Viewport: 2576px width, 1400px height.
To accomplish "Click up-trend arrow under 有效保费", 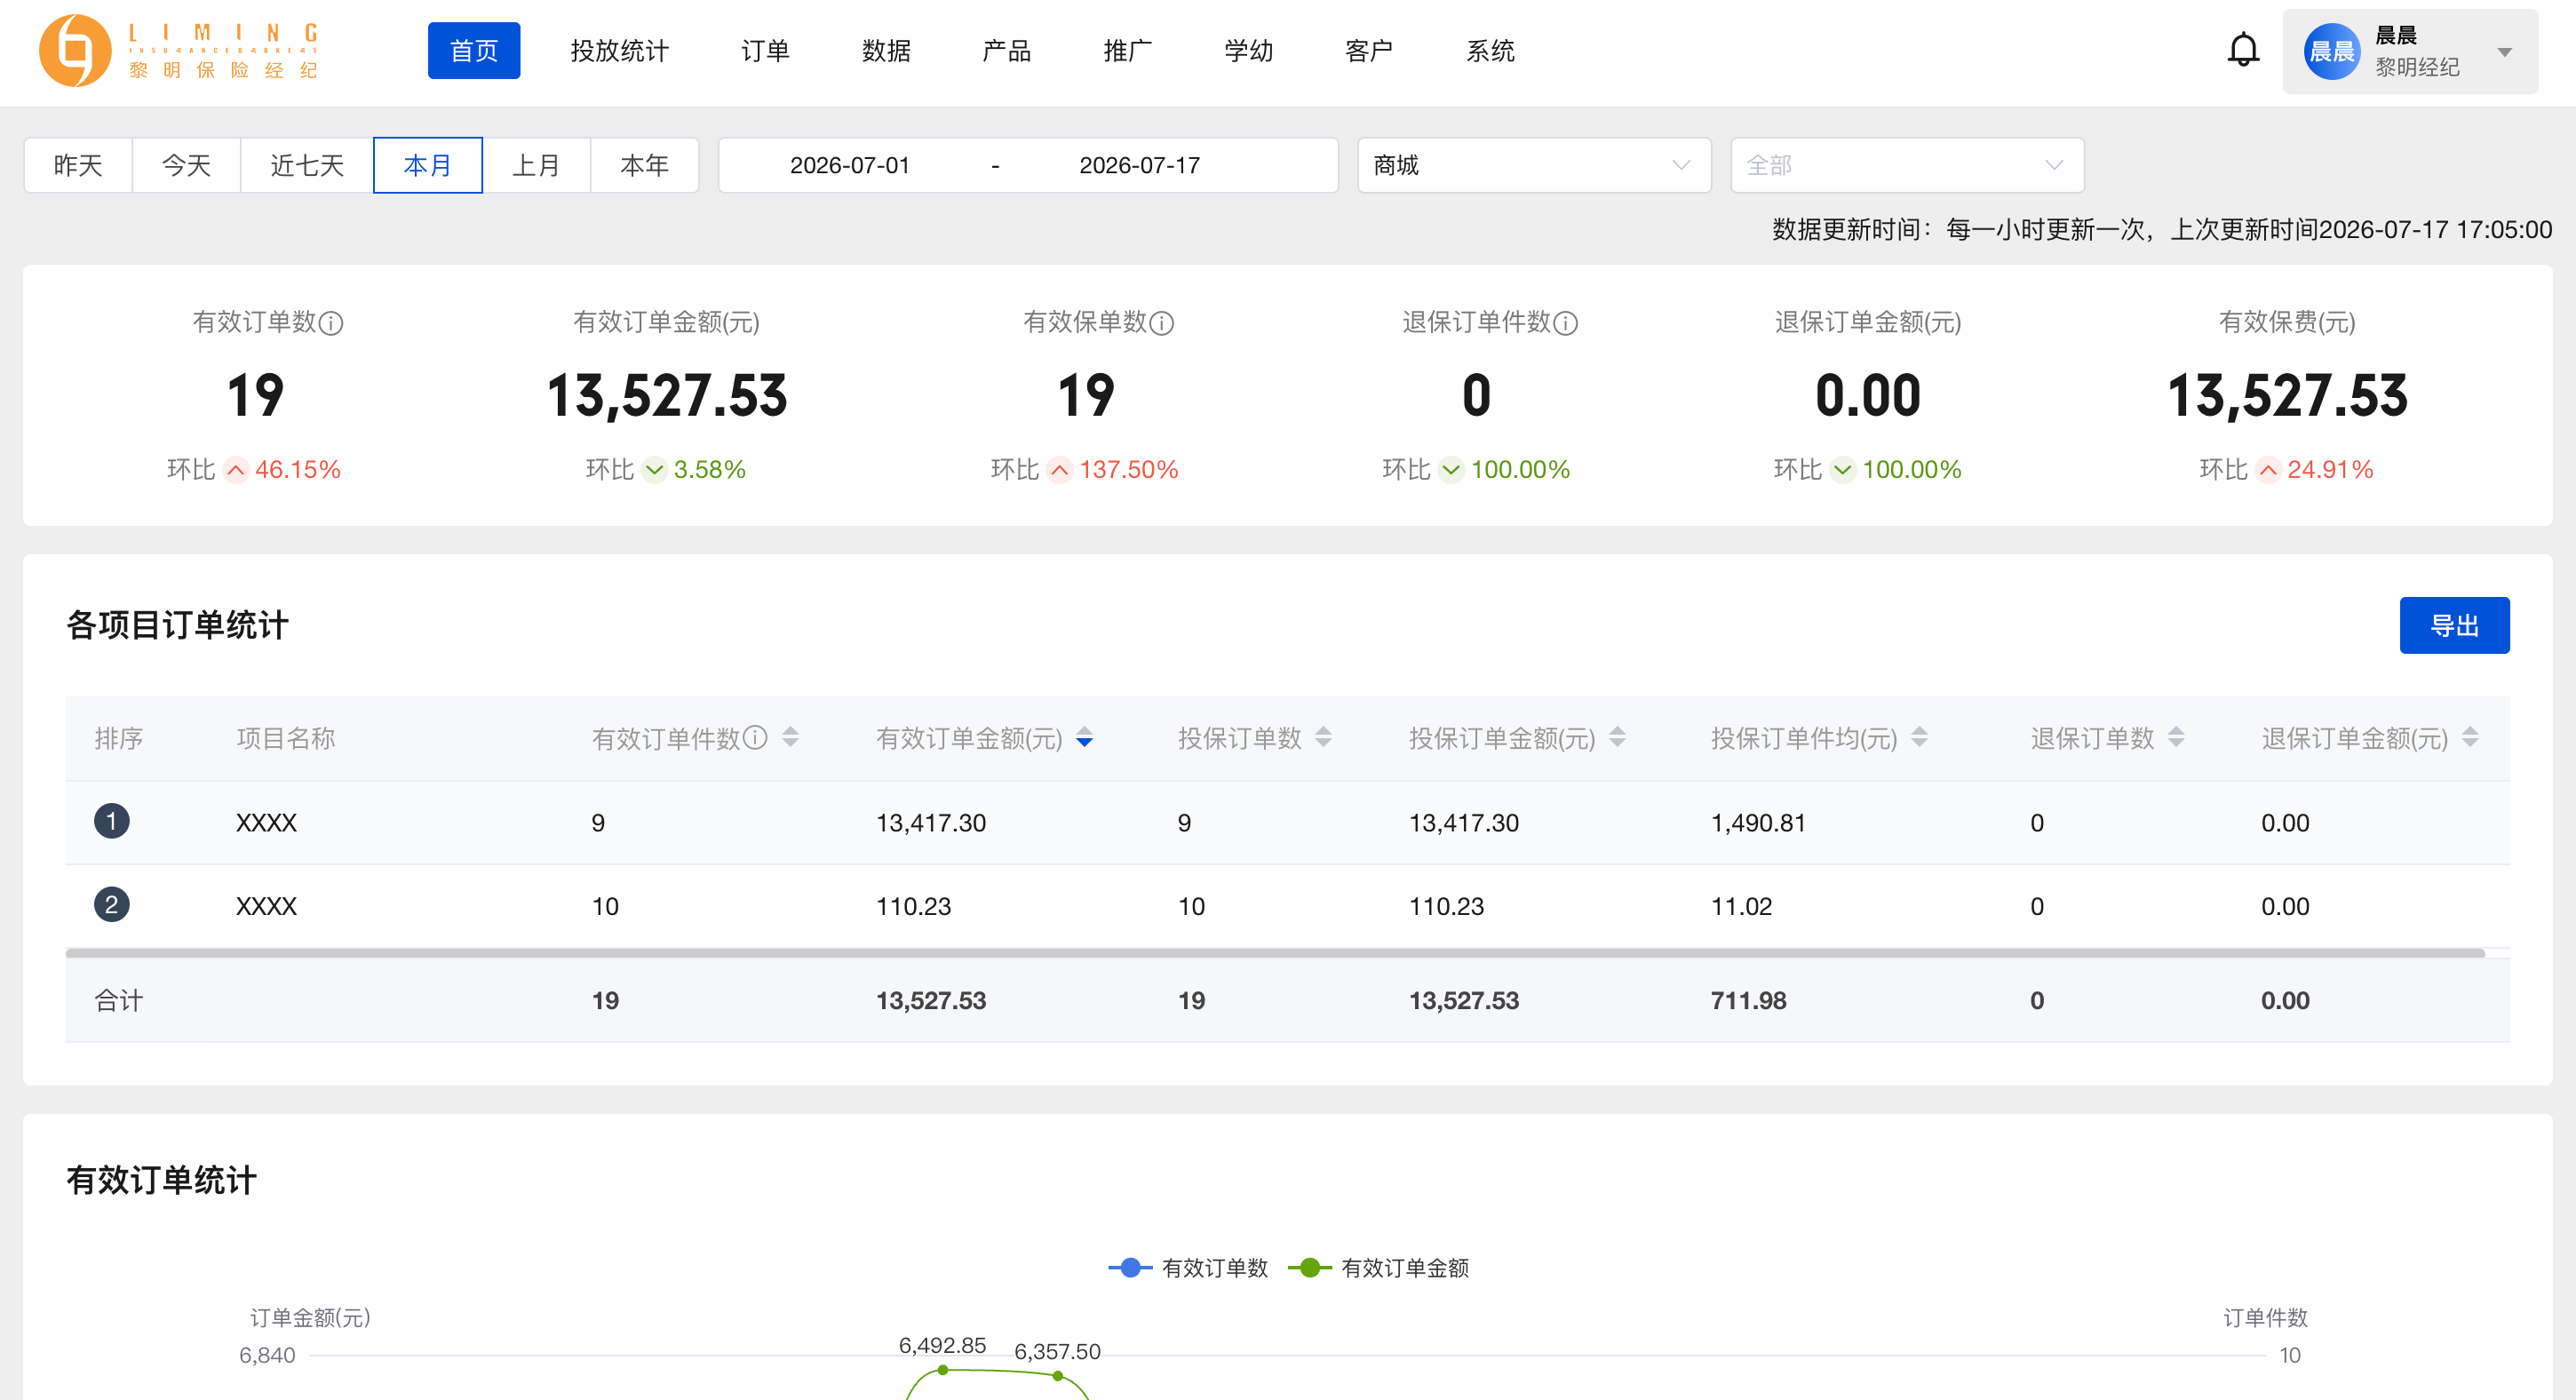I will pyautogui.click(x=2269, y=470).
